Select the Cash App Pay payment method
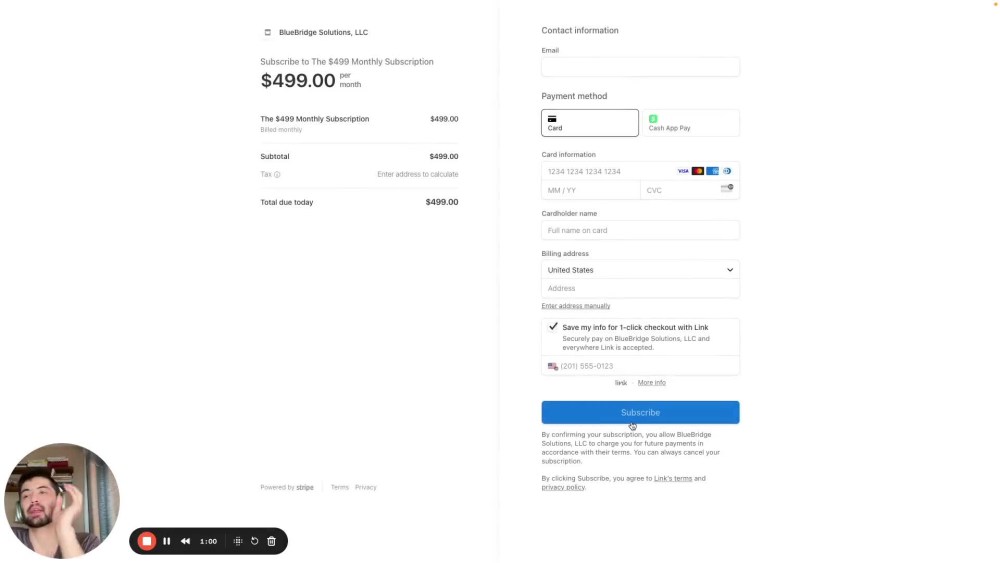This screenshot has height=563, width=1000. 691,123
